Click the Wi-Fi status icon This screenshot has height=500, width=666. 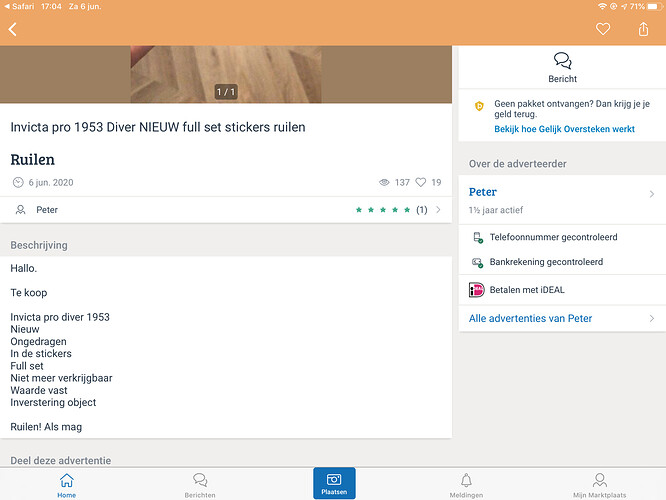point(602,6)
